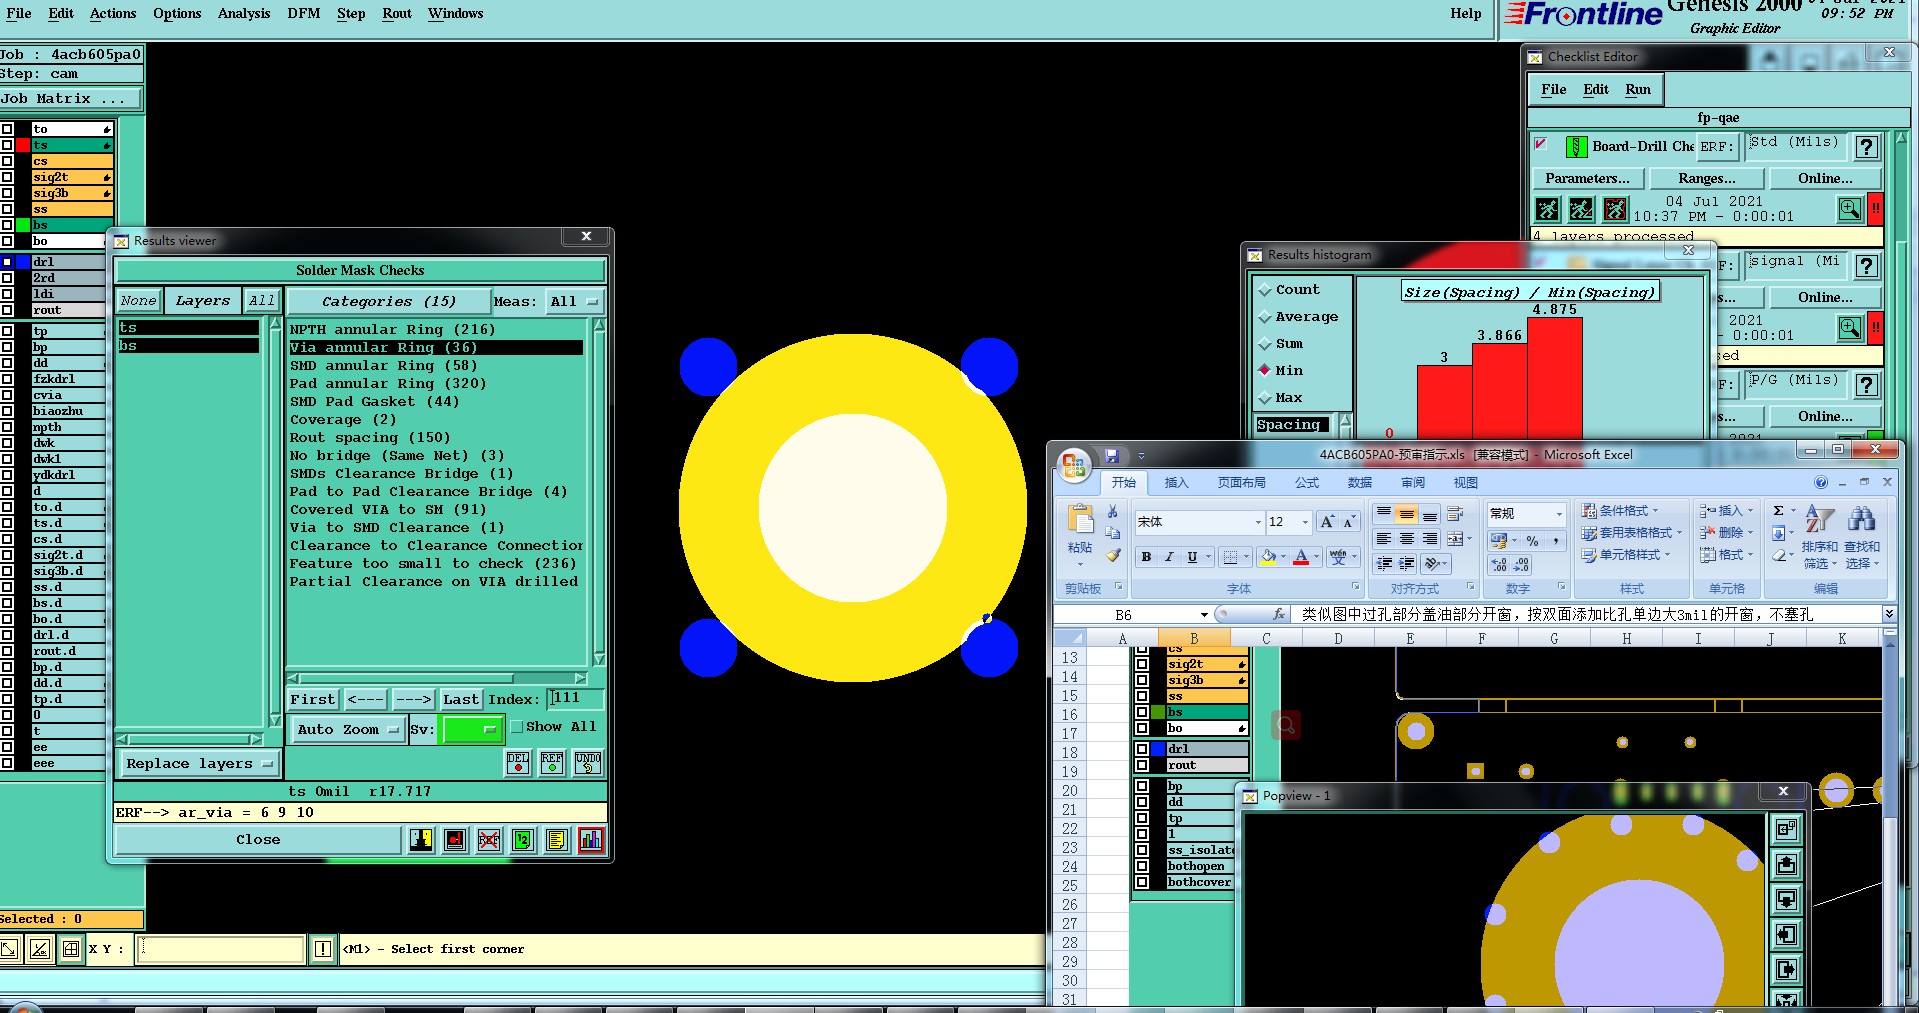
Task: Click the percent style icon in Excel
Action: pyautogui.click(x=1532, y=541)
